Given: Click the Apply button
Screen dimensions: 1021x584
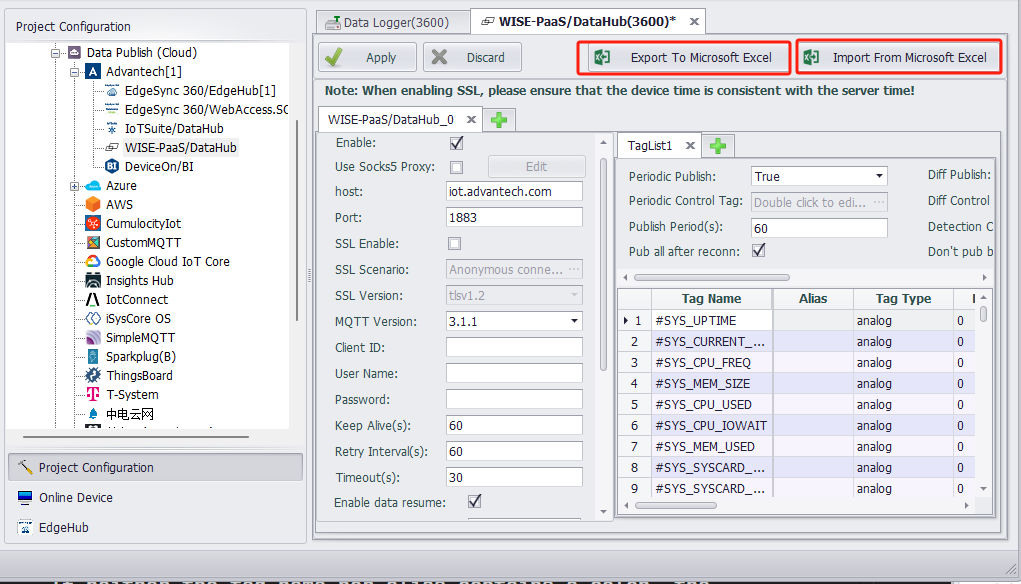Looking at the screenshot, I should pyautogui.click(x=367, y=57).
